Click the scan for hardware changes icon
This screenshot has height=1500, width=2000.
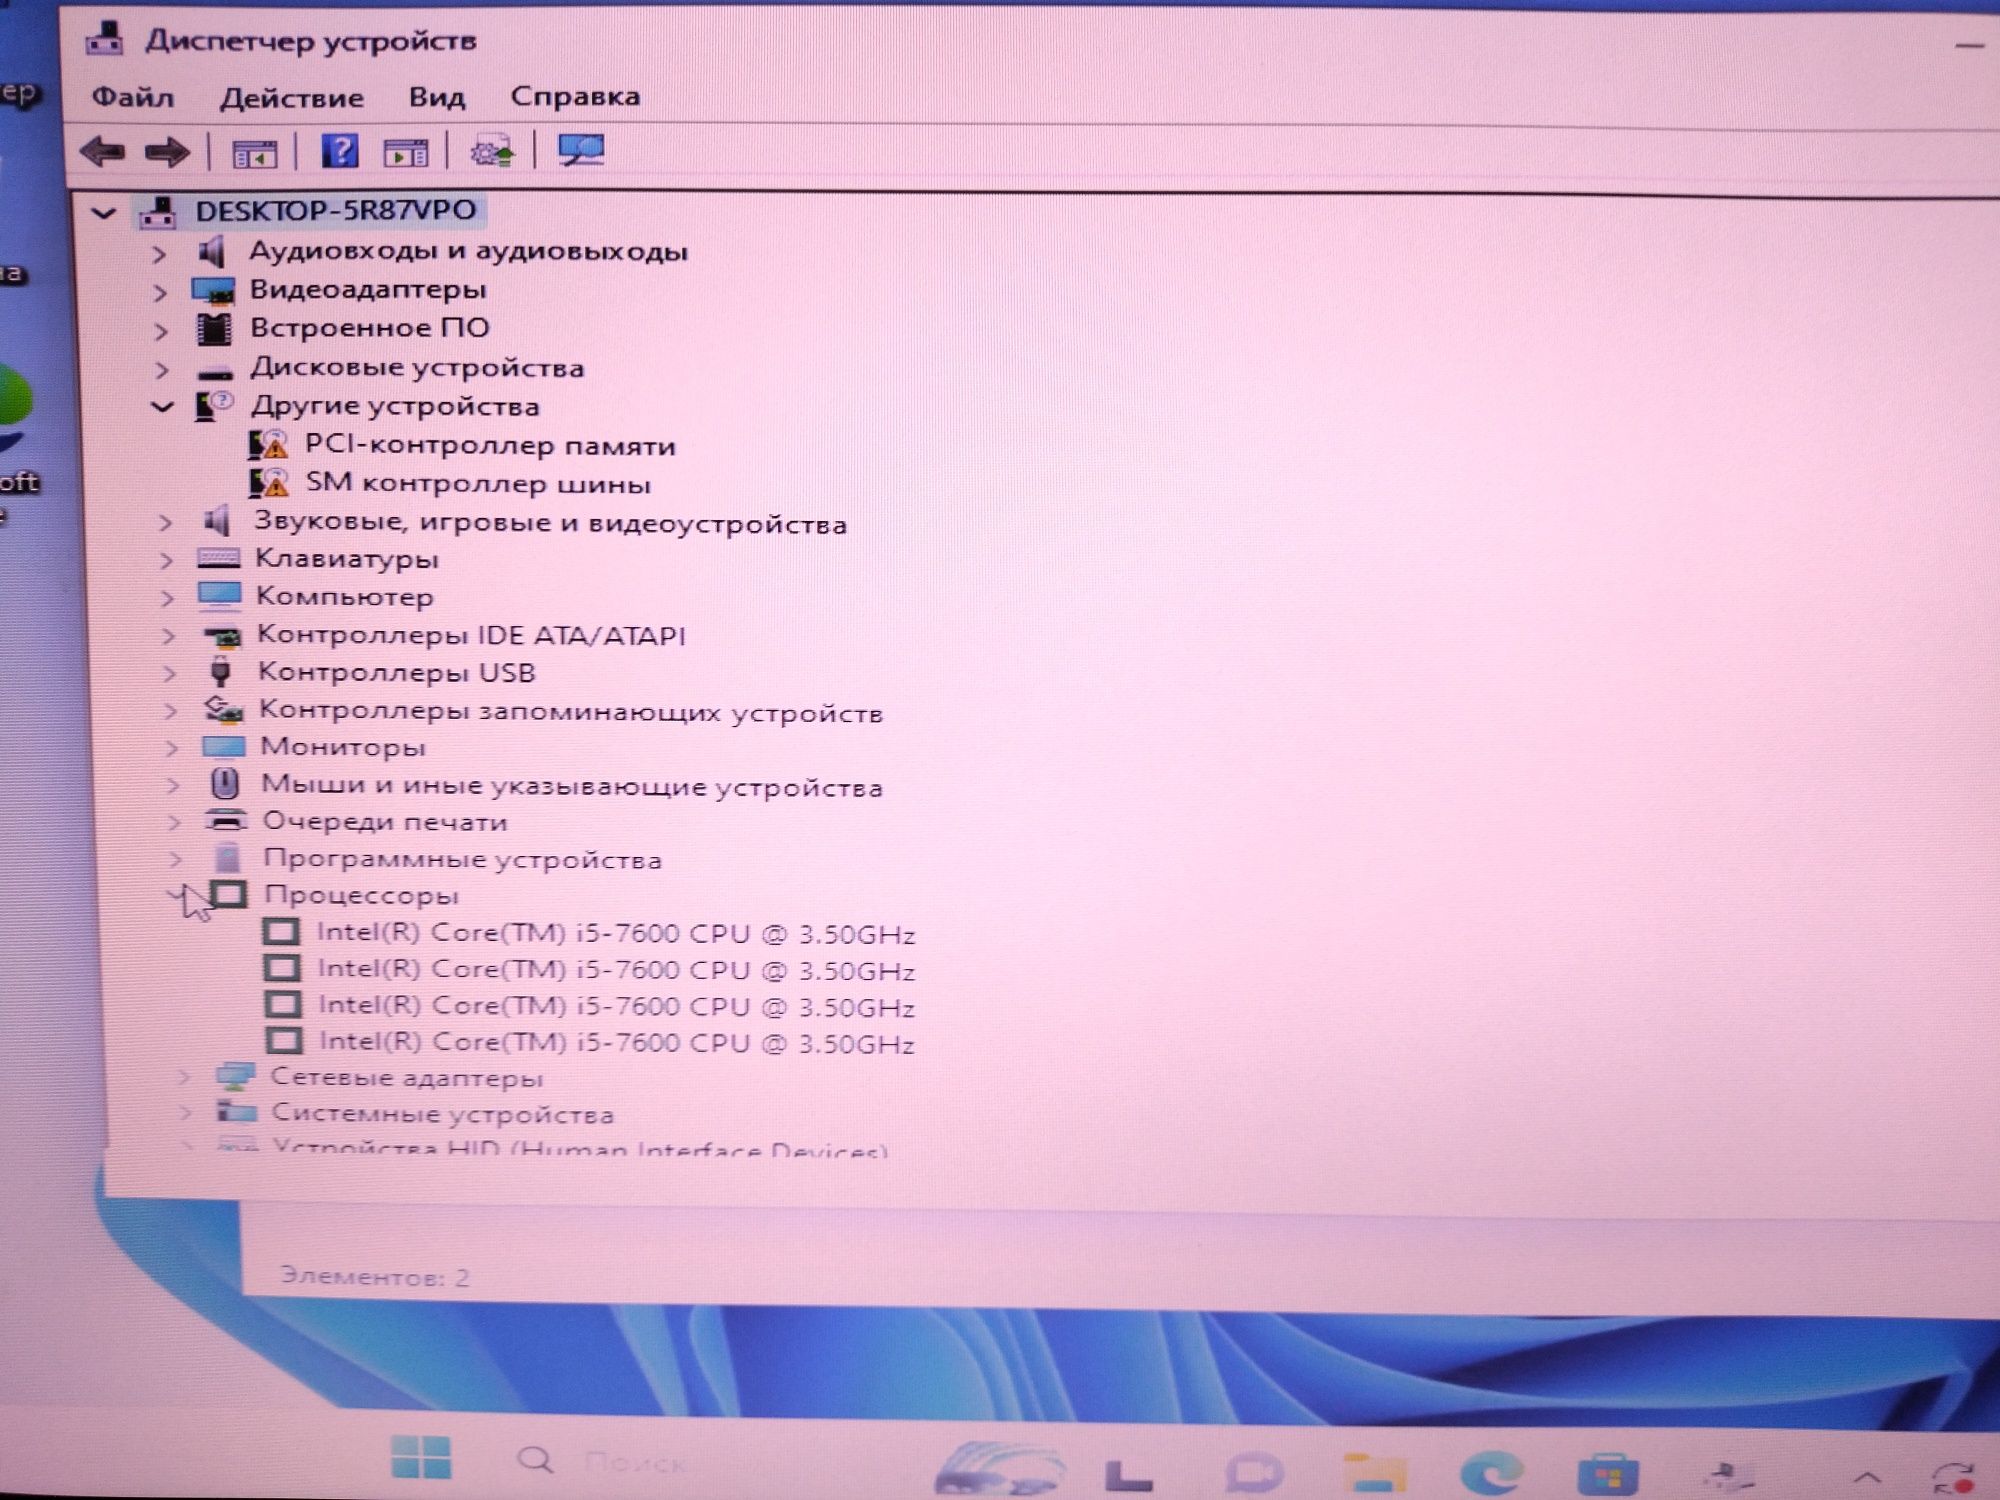(581, 151)
